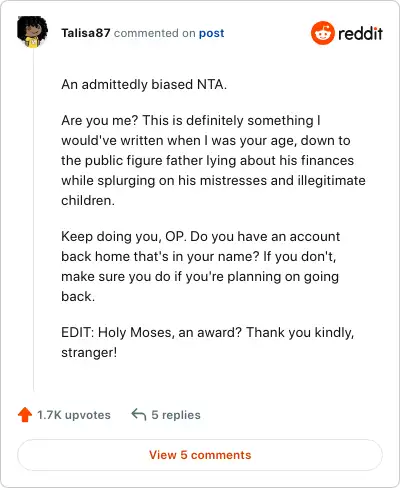This screenshot has width=400, height=488.
Task: Click the "Keep doing you, OP." sentence
Action: click(x=124, y=236)
